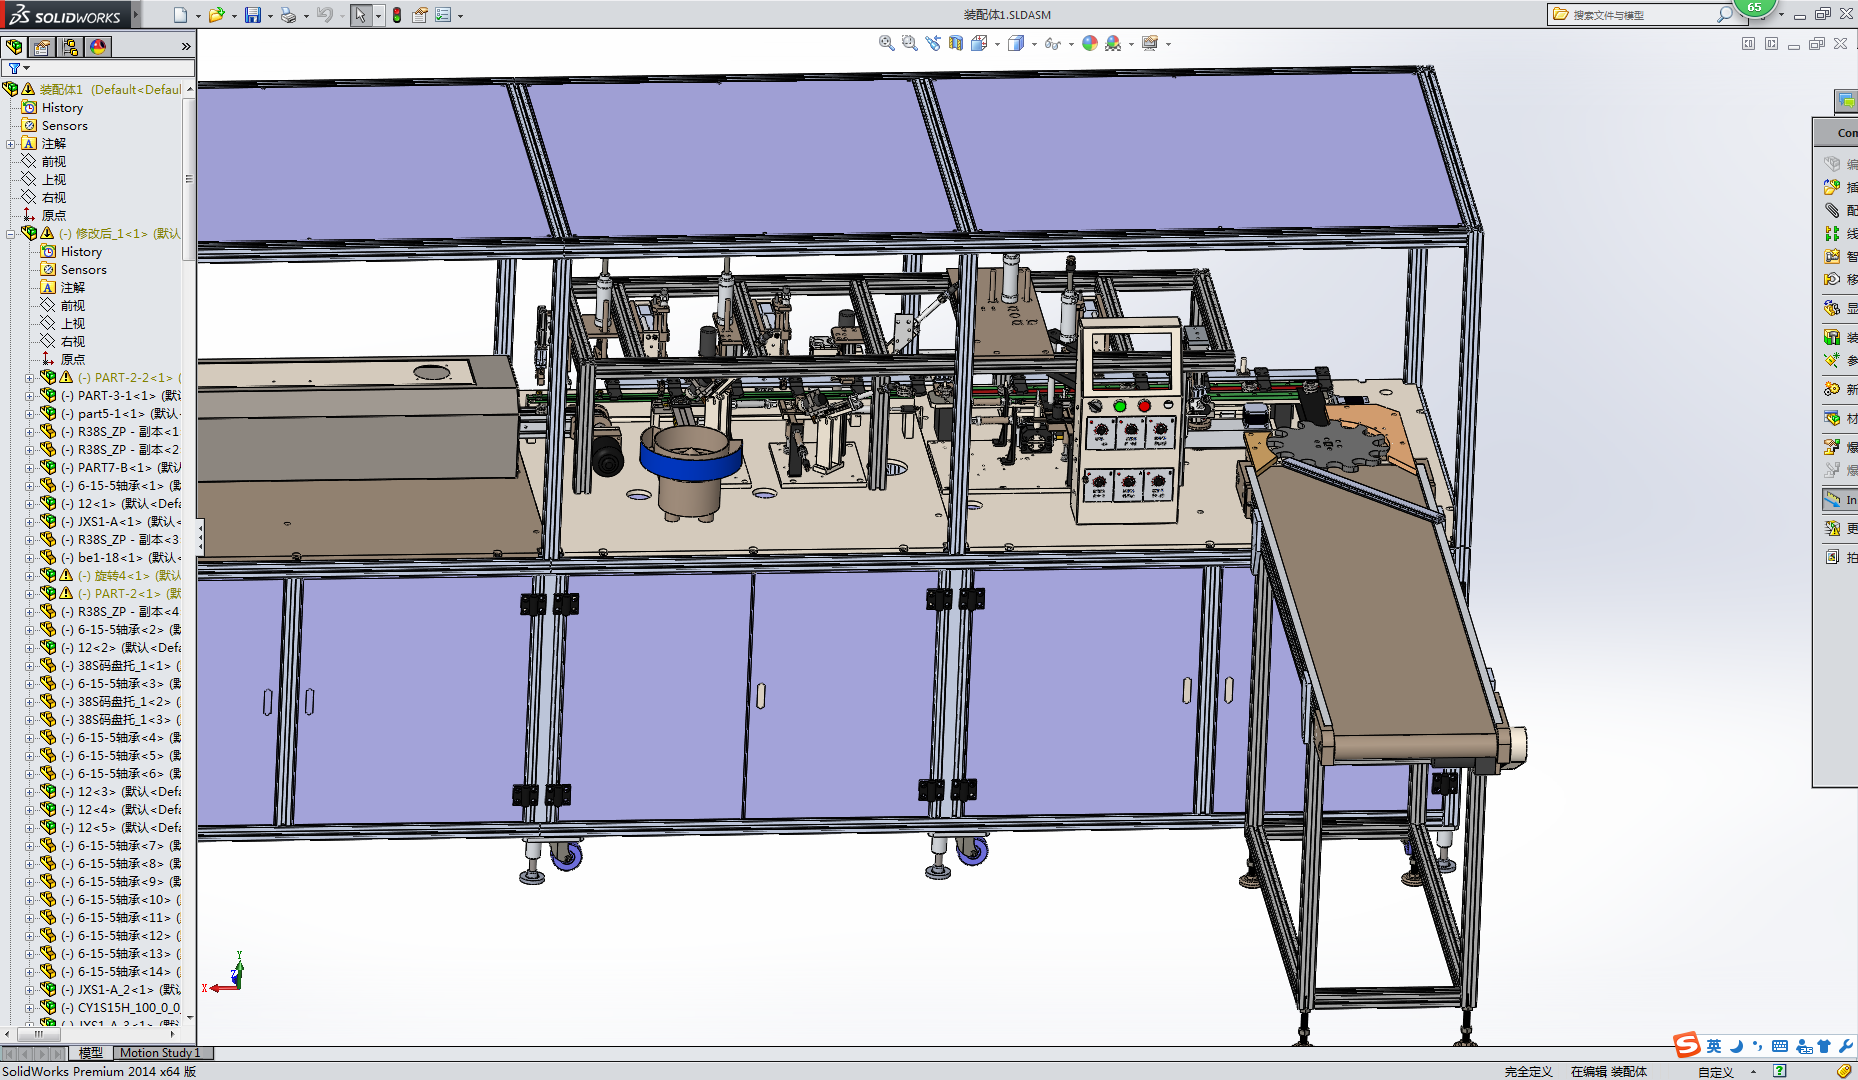
Task: Open the Zoom to Area tool
Action: coord(909,43)
